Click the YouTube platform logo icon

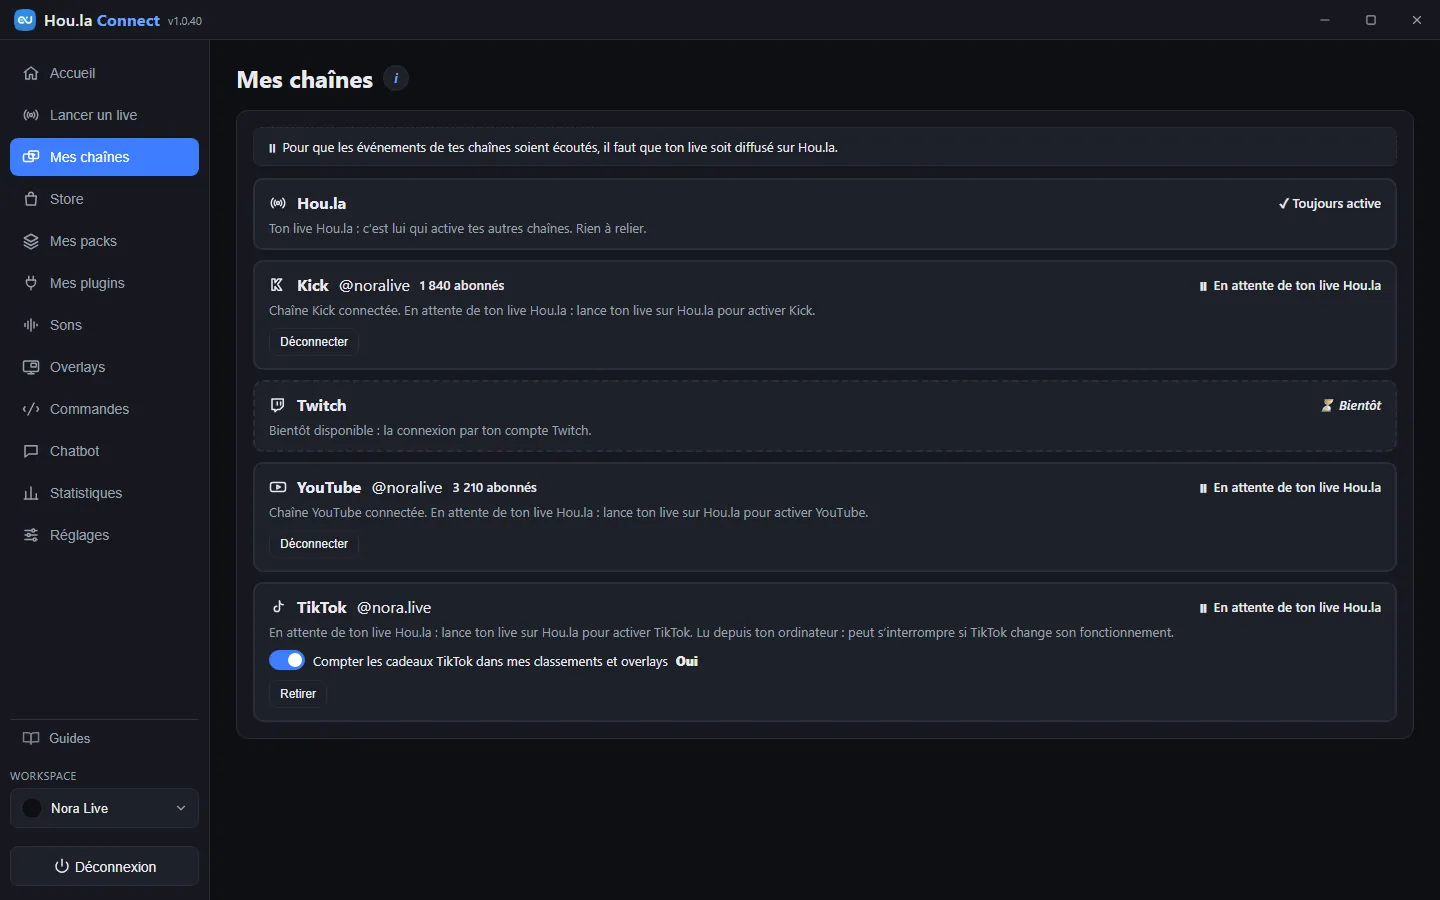[278, 487]
